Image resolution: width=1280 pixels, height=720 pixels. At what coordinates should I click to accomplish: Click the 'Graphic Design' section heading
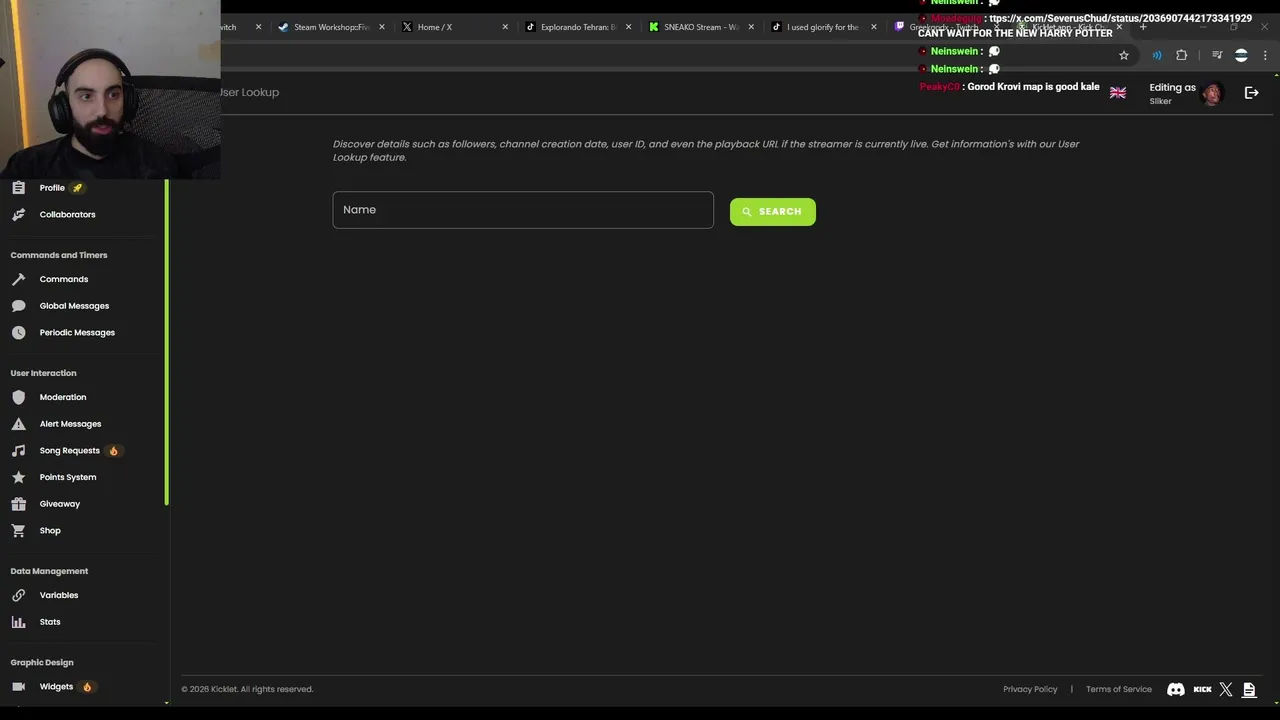pos(42,662)
